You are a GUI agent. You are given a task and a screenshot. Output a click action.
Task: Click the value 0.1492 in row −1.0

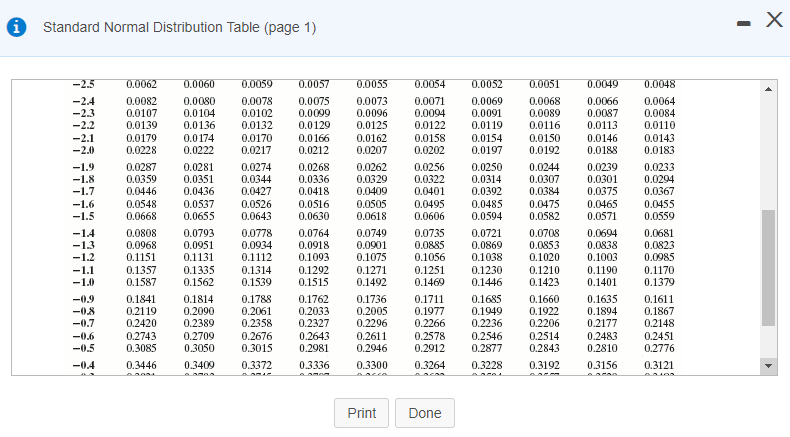tap(372, 282)
